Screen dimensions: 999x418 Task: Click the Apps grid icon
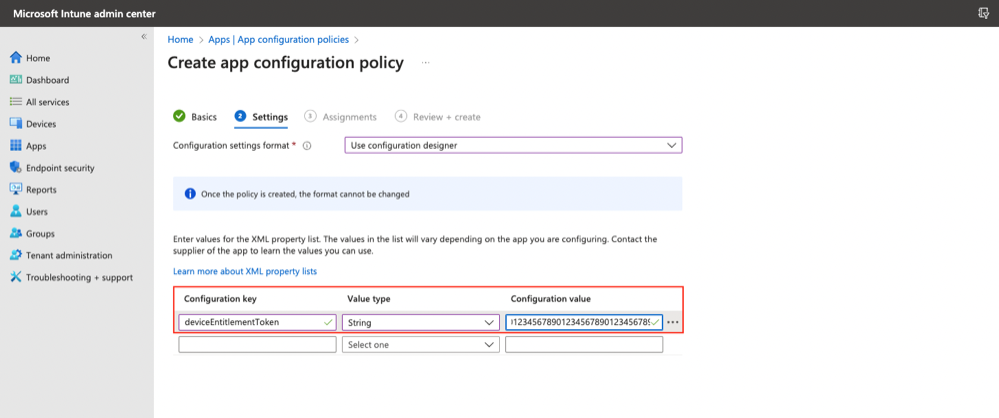tap(16, 146)
